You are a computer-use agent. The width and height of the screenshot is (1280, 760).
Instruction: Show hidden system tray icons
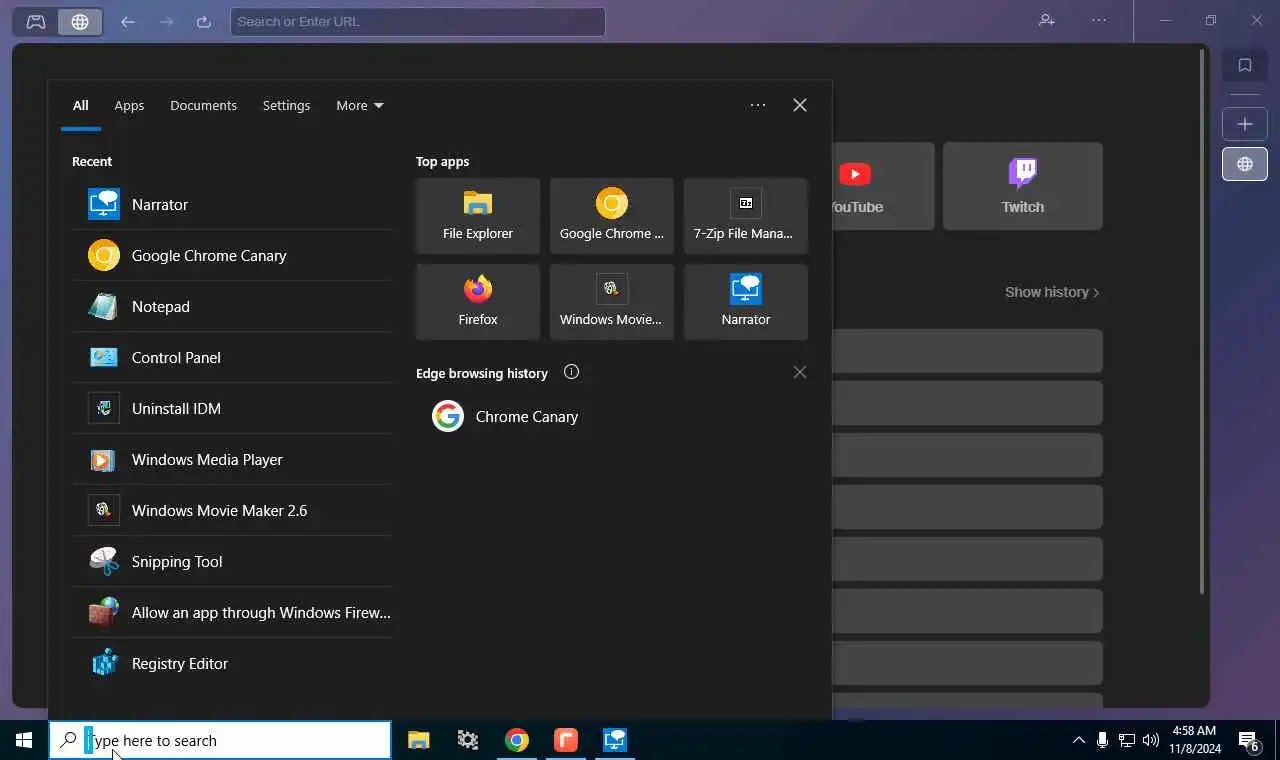[1079, 740]
